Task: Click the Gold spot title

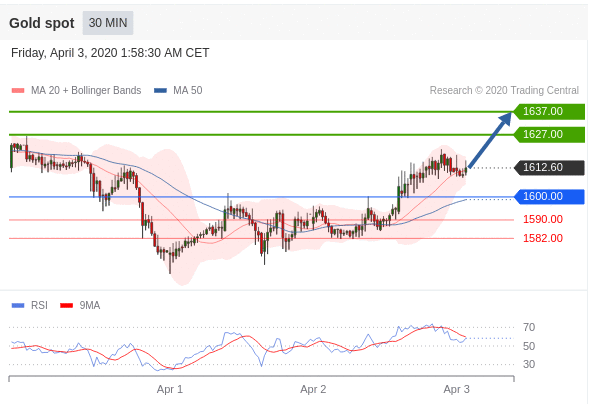Action: pos(42,23)
